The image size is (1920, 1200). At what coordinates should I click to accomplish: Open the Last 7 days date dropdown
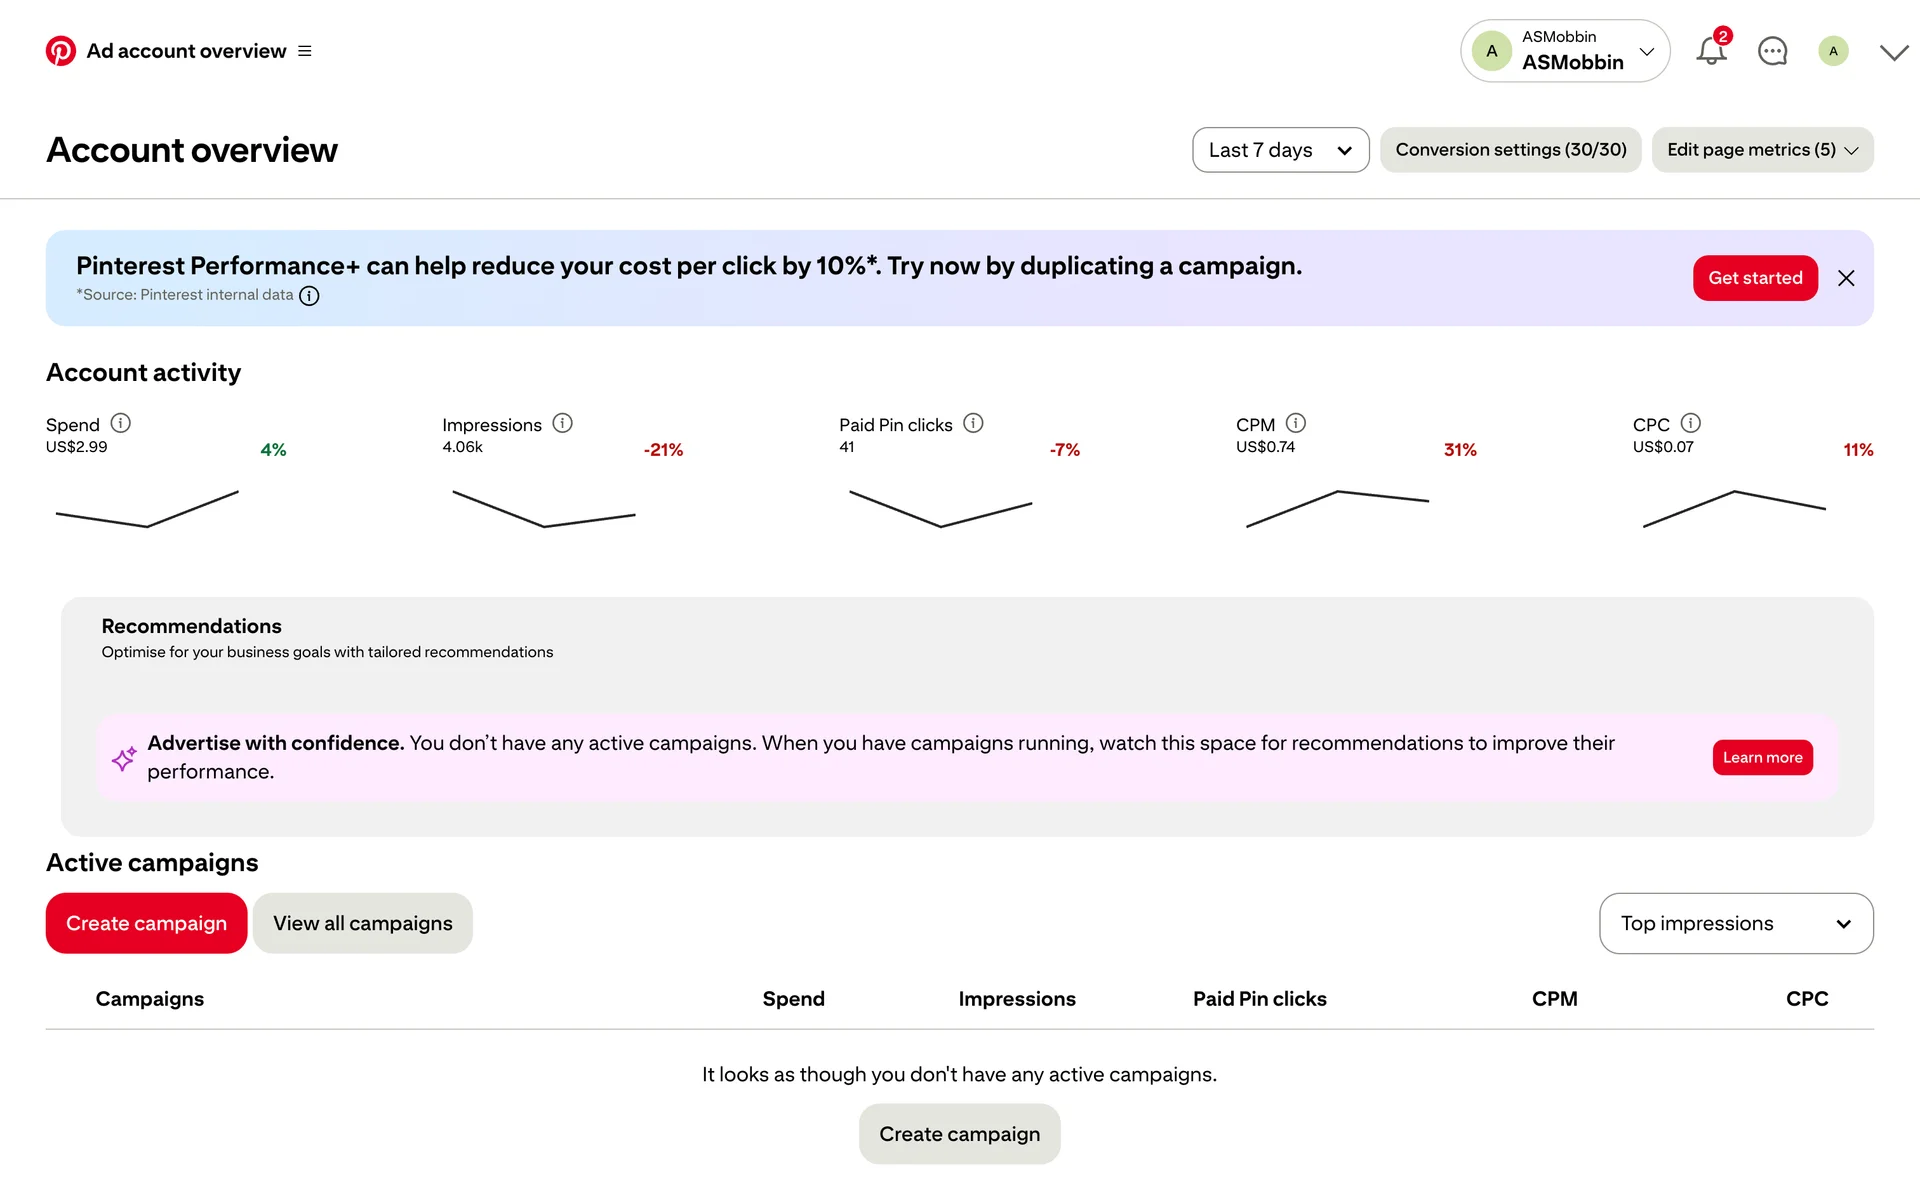[1280, 150]
